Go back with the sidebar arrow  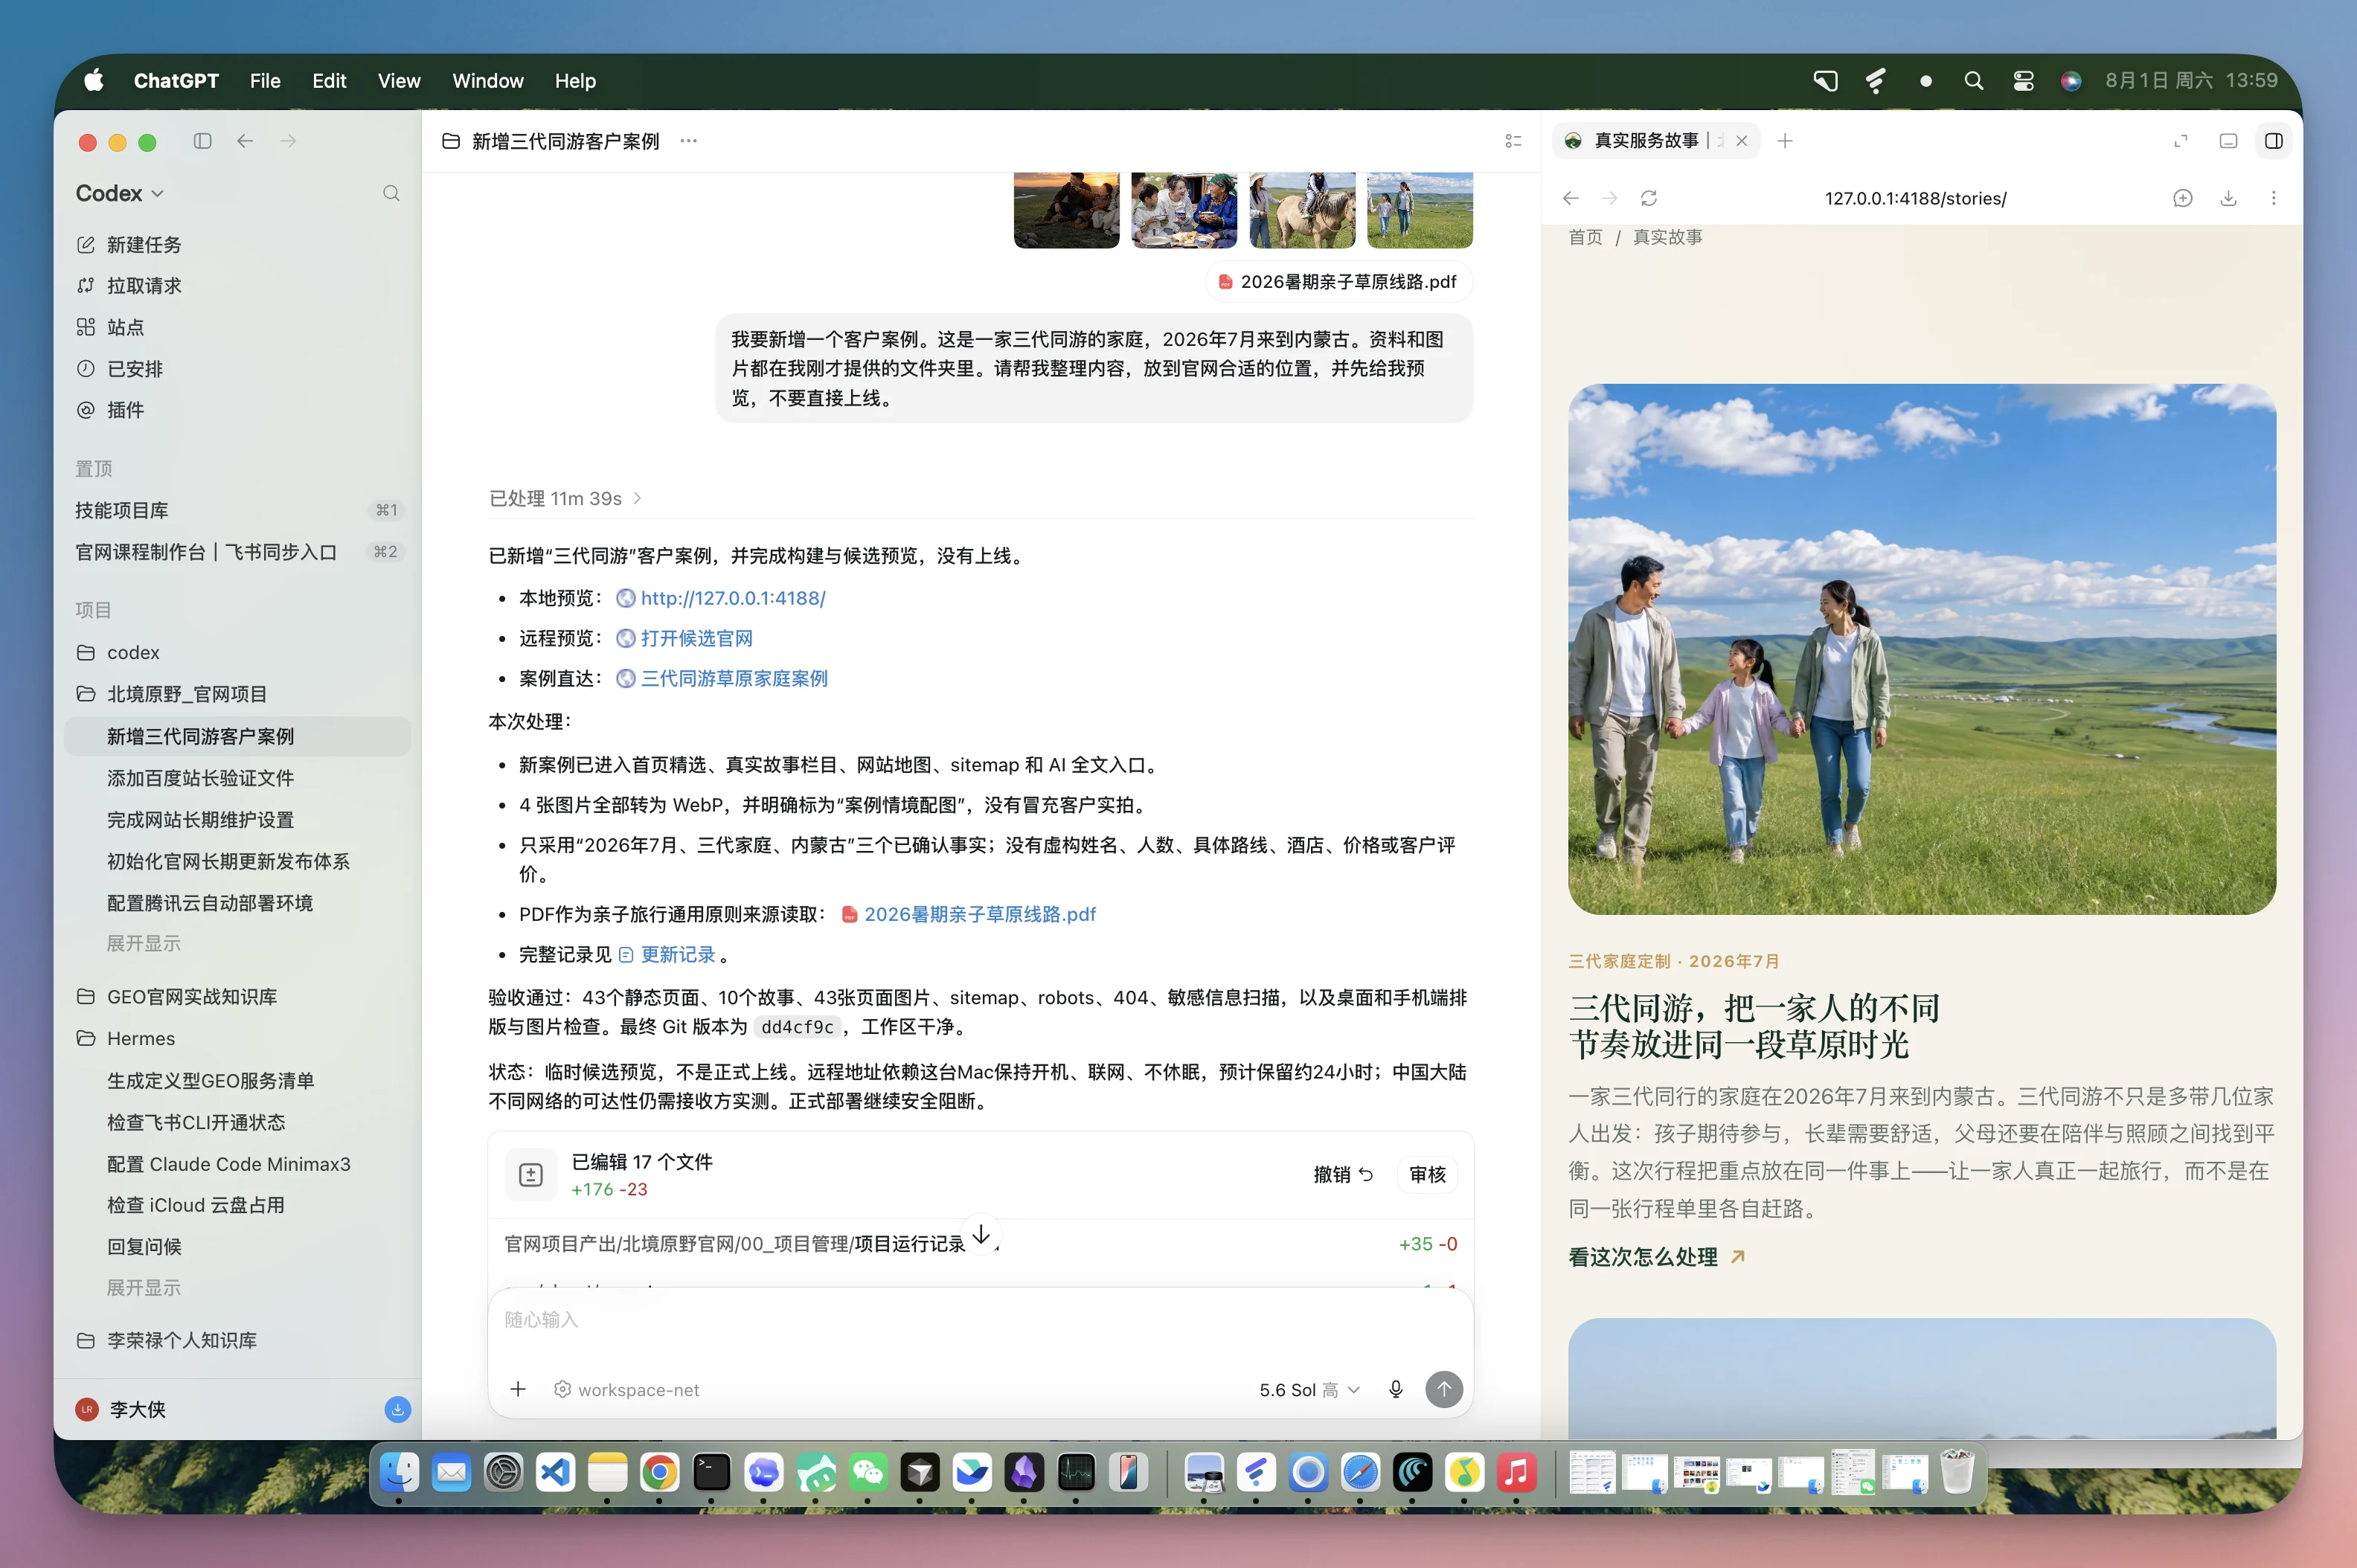point(245,141)
